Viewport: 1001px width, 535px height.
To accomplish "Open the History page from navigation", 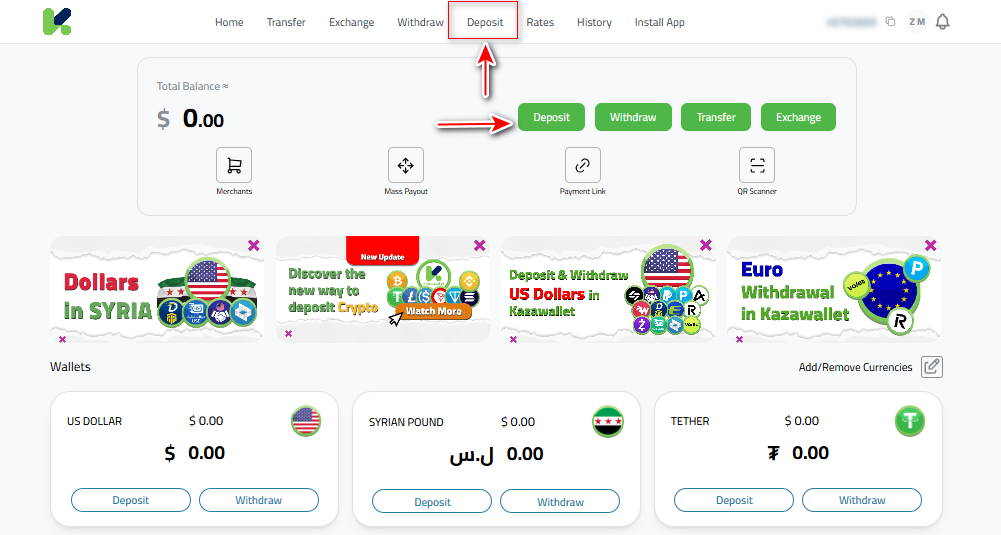I will click(x=594, y=22).
